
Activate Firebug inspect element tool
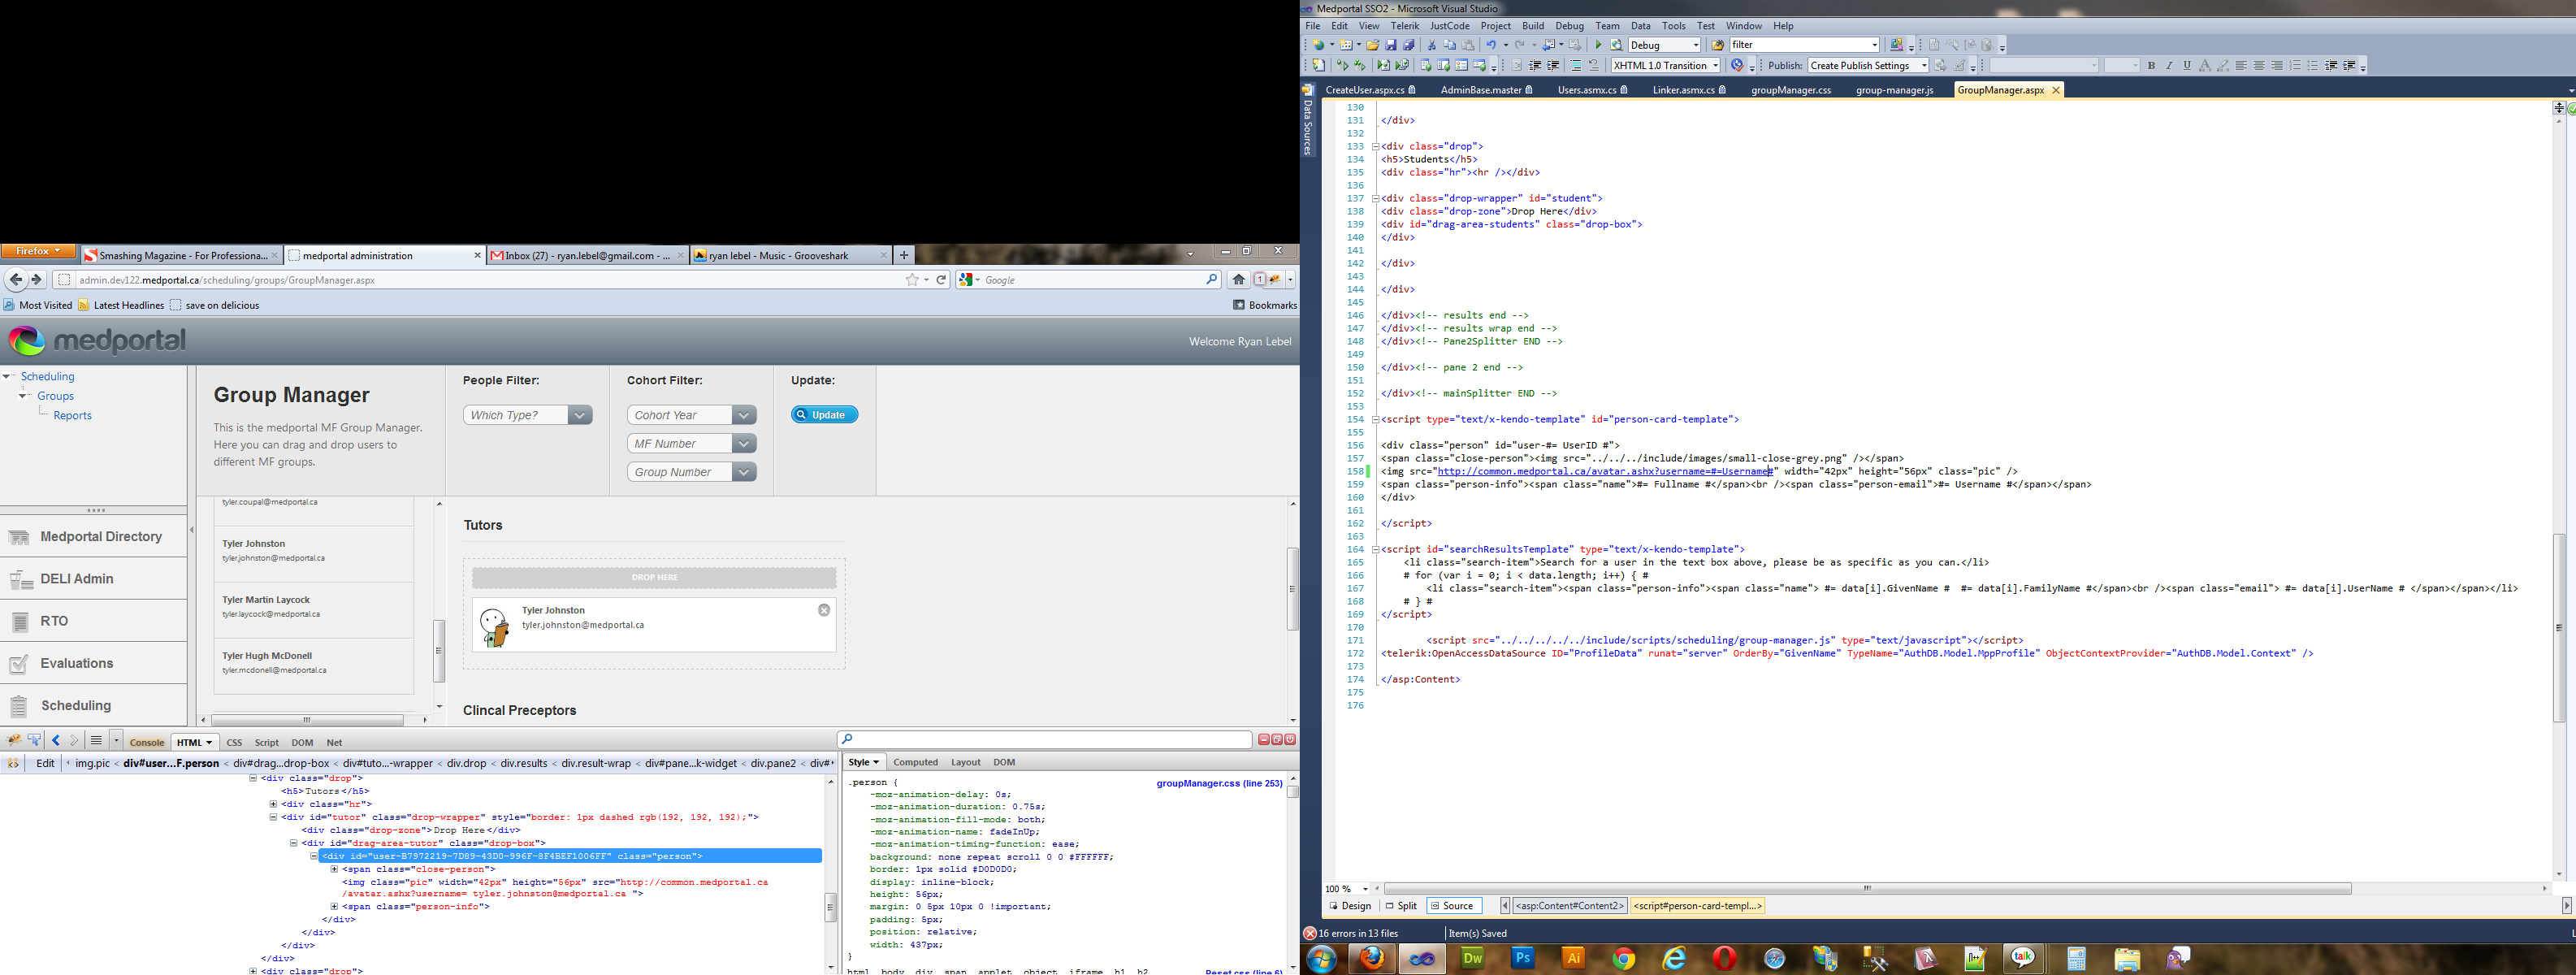(x=35, y=741)
